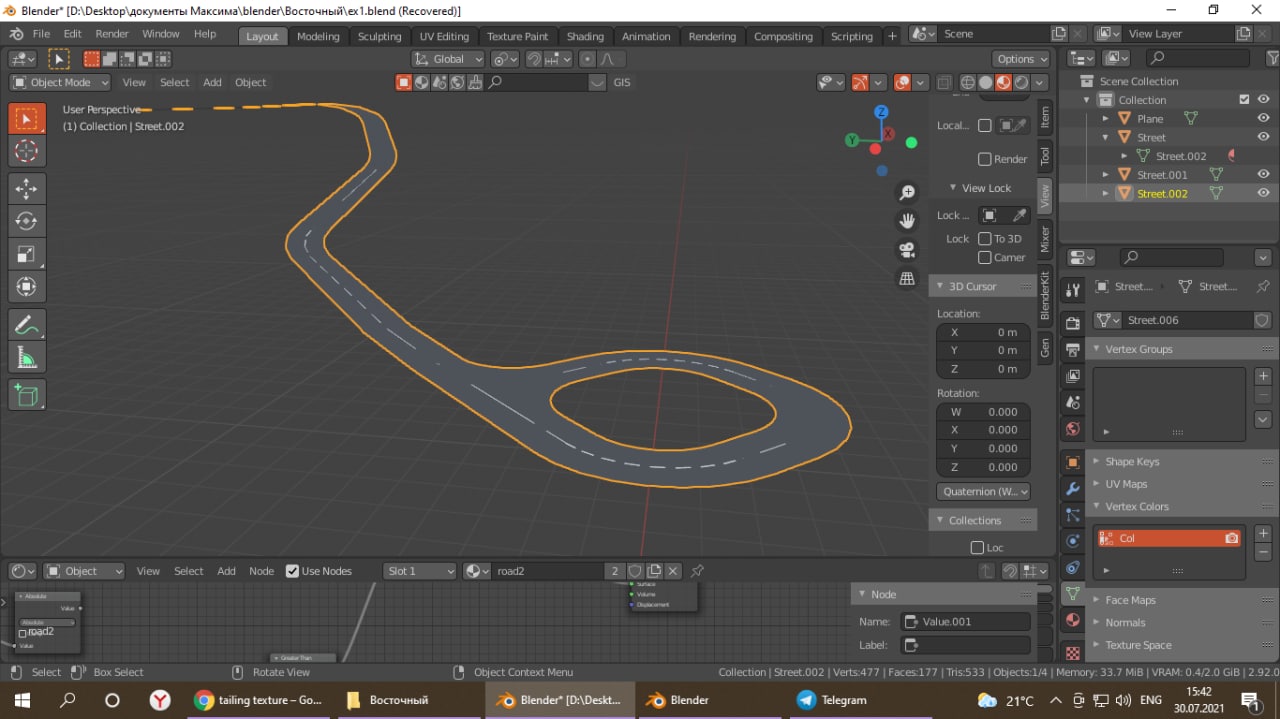The width and height of the screenshot is (1280, 719).
Task: Hide the Plane object with its eye icon
Action: tap(1264, 119)
